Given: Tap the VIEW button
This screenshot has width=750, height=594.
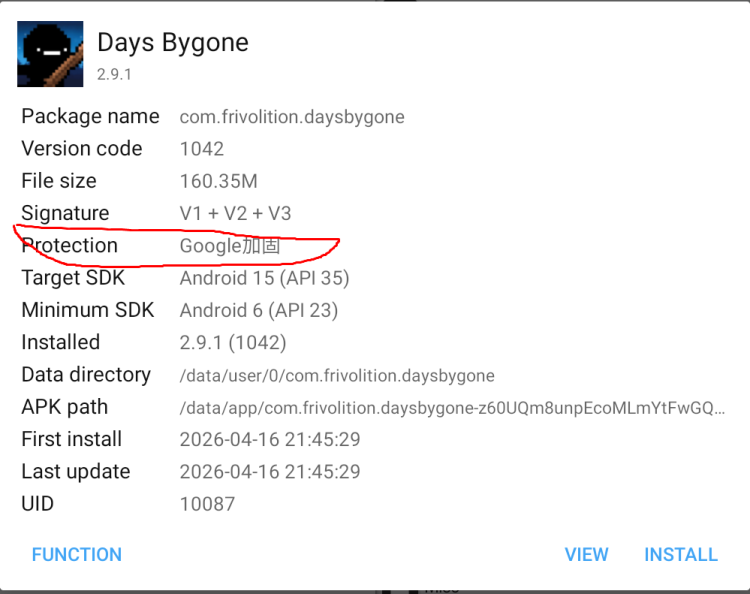Looking at the screenshot, I should pyautogui.click(x=586, y=555).
